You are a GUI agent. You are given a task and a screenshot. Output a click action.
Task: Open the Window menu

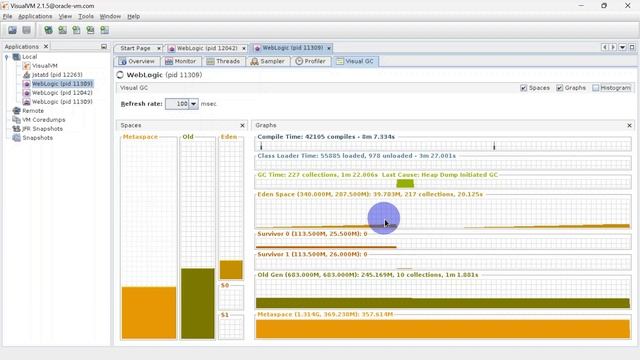pyautogui.click(x=110, y=16)
